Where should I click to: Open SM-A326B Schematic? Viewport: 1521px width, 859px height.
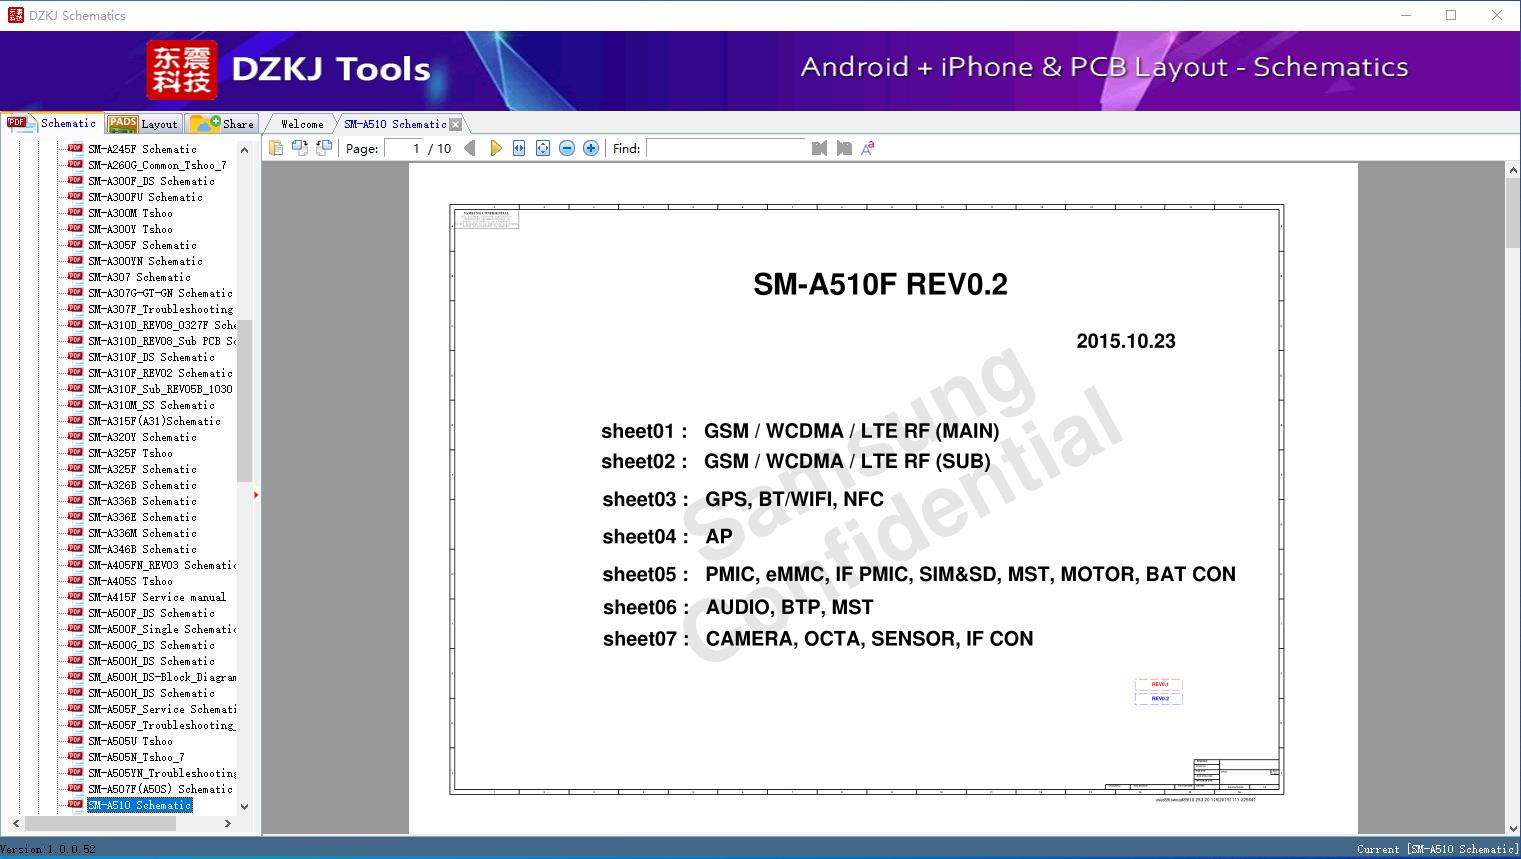tap(142, 485)
